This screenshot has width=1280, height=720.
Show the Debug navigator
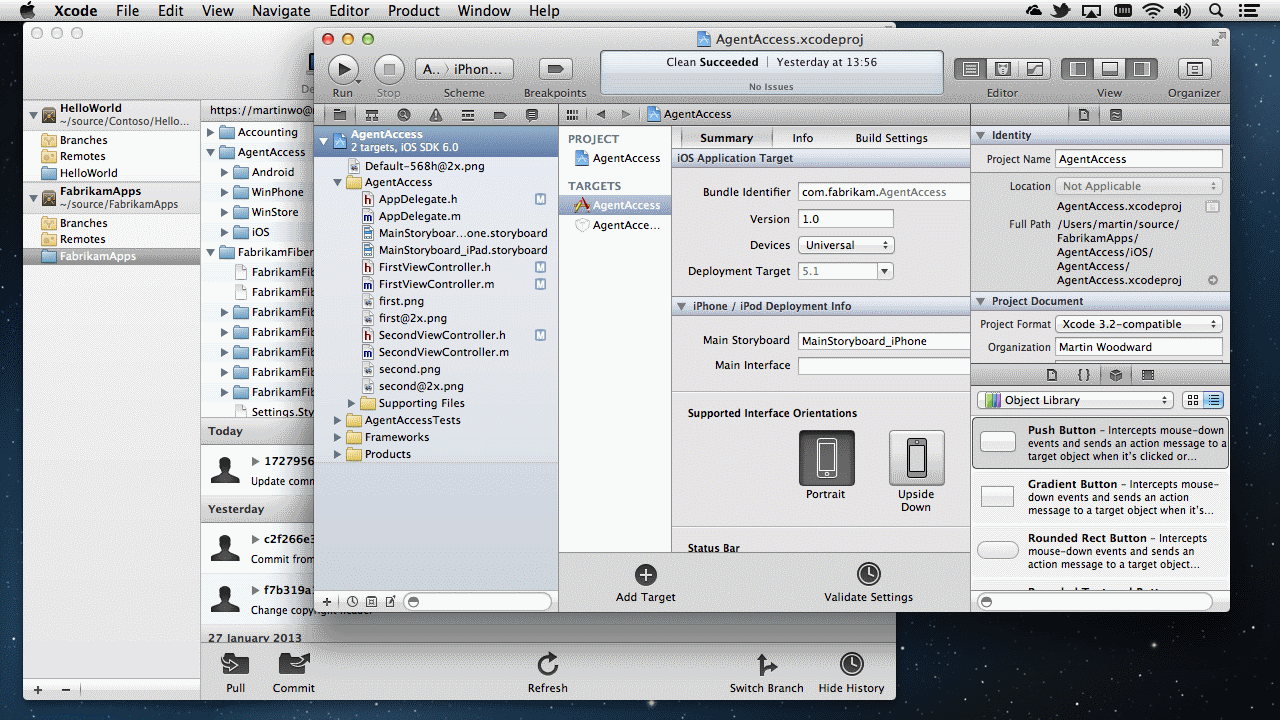[x=468, y=115]
